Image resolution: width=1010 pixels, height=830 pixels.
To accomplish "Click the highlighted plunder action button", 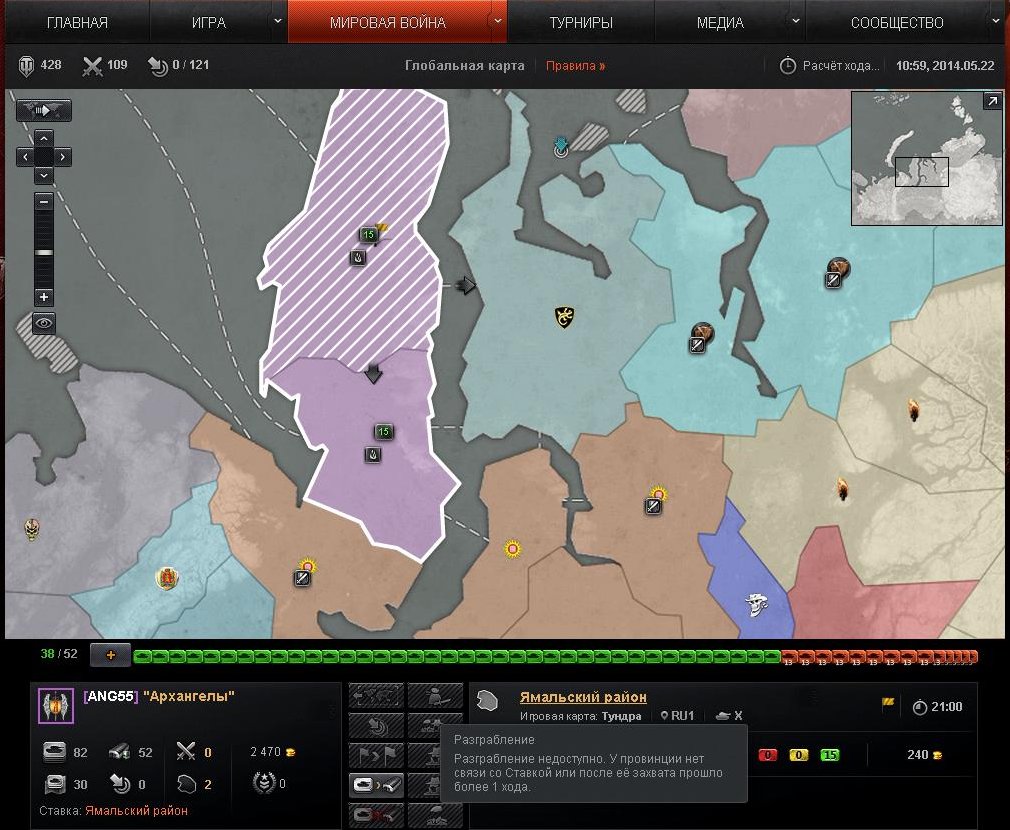I will coord(376,785).
